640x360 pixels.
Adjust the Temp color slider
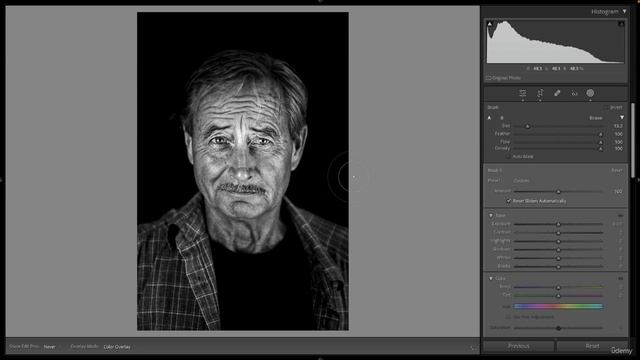pos(558,287)
